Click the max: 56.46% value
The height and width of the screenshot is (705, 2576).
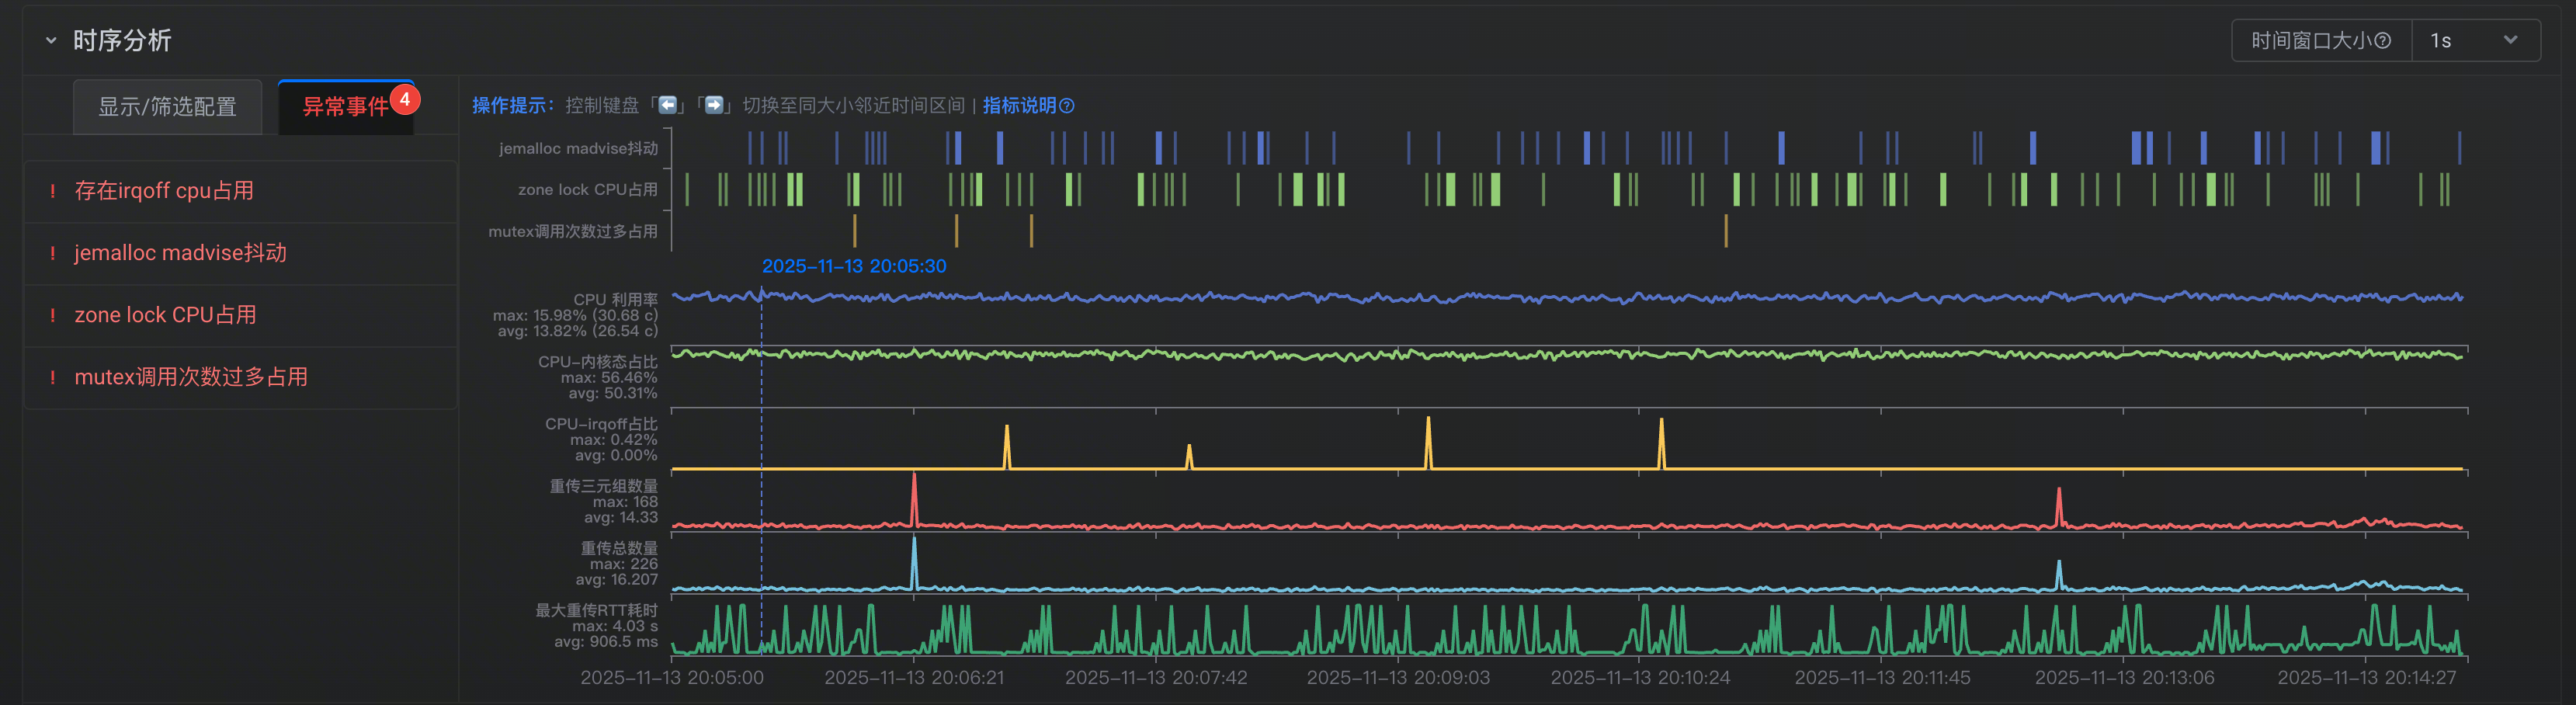(609, 377)
